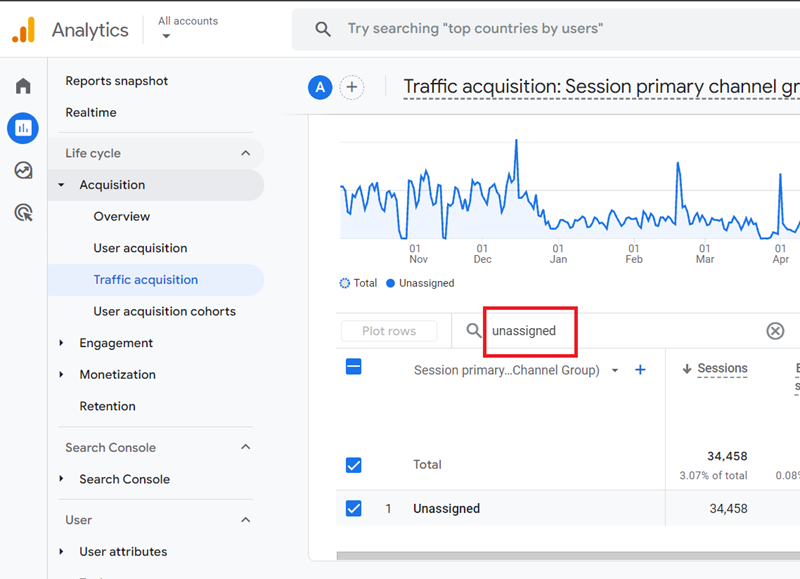Click the search magnifier in the top bar
The image size is (800, 579).
(x=322, y=28)
